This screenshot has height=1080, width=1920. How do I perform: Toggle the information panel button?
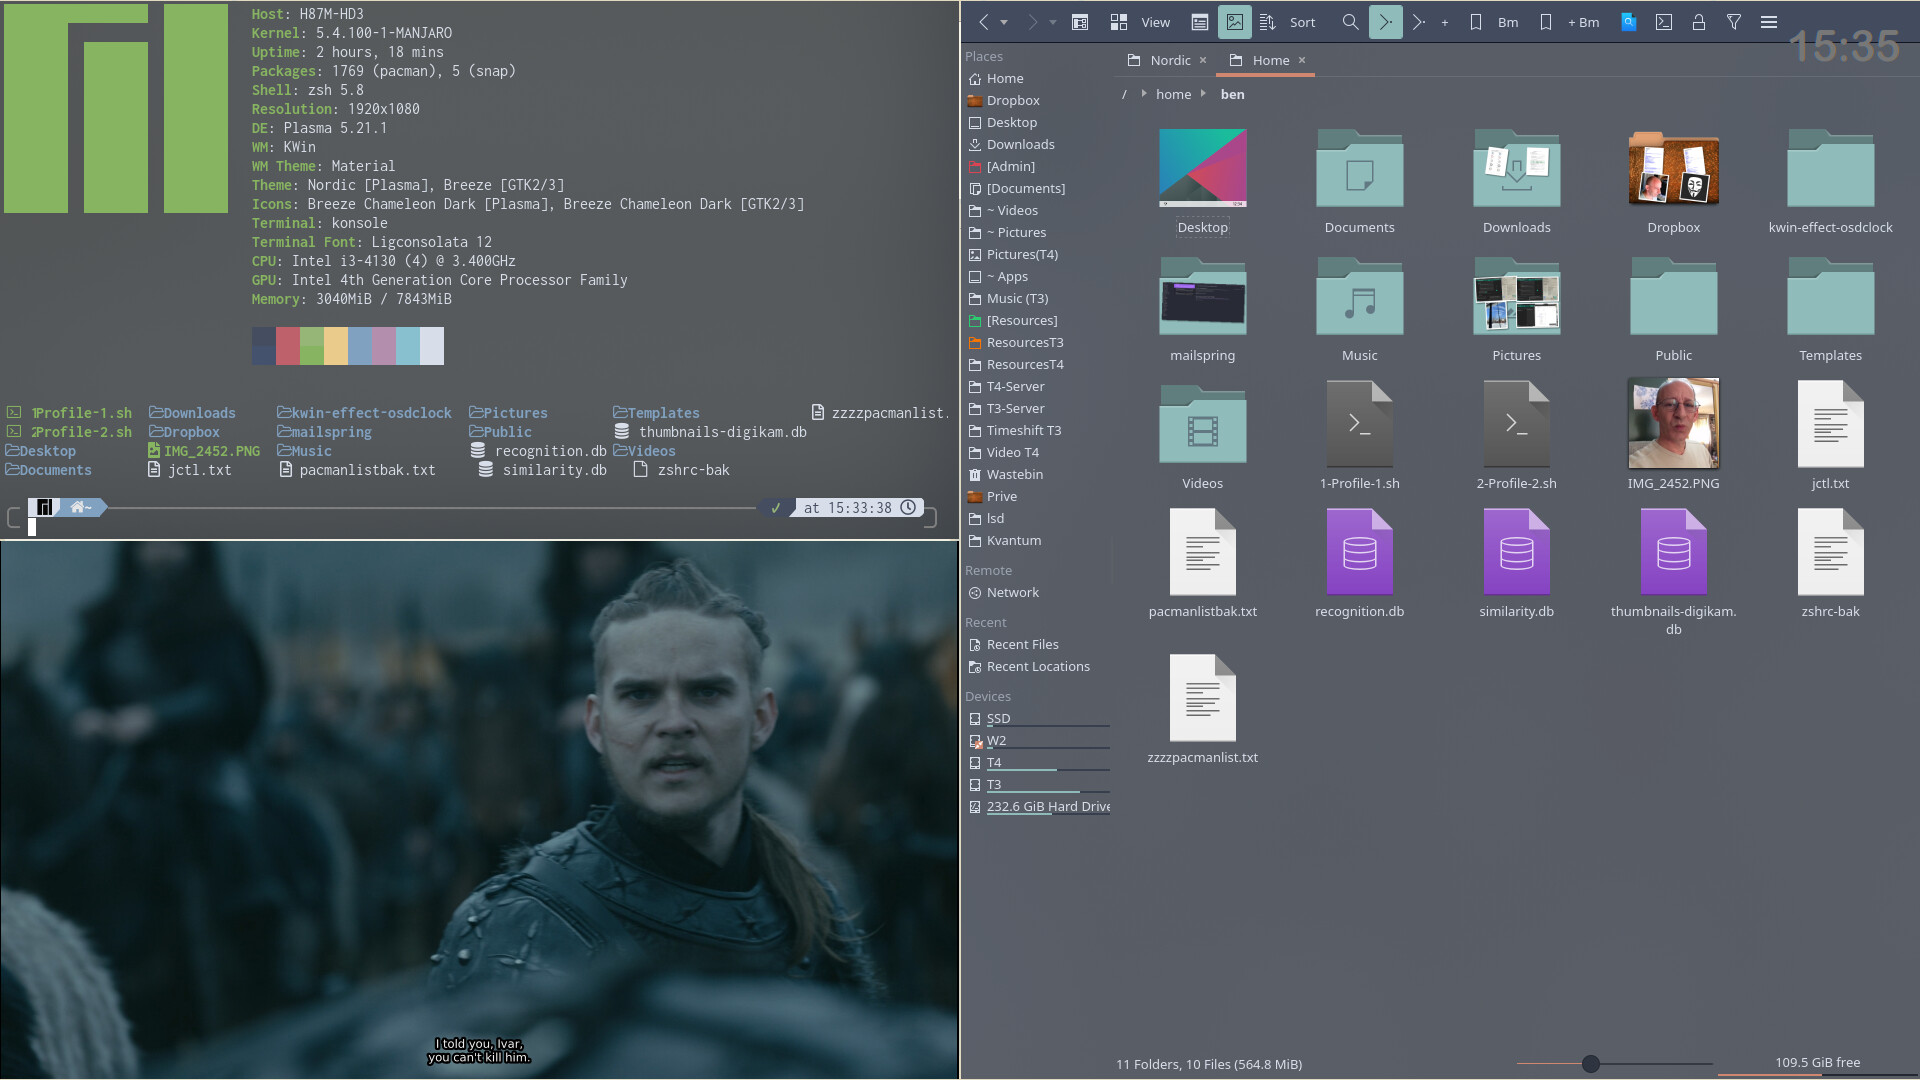point(1200,22)
